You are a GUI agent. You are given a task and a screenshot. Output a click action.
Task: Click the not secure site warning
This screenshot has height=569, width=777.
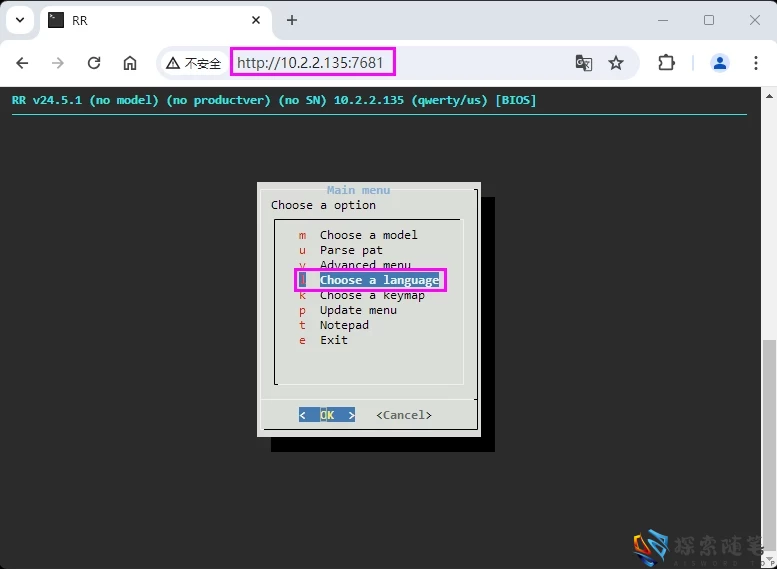pyautogui.click(x=193, y=63)
